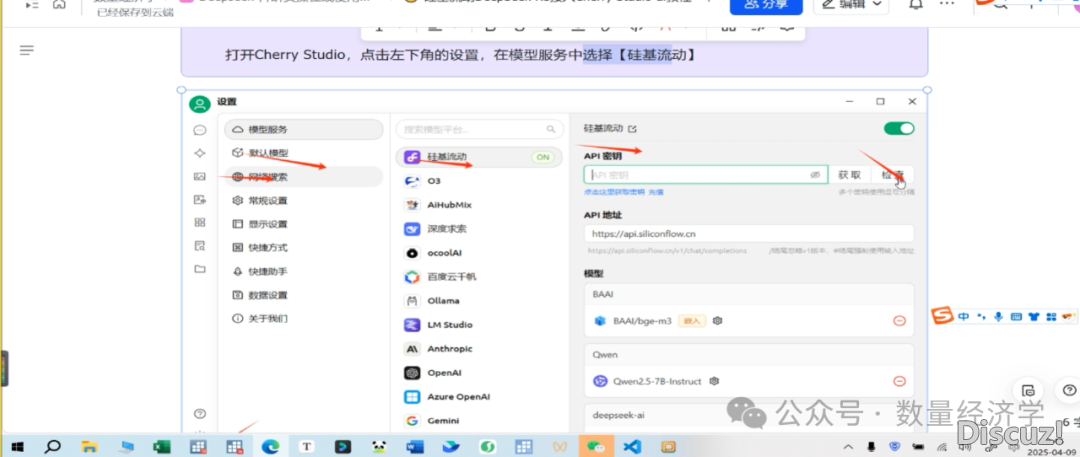Select 模型服务 in settings menu

304,130
